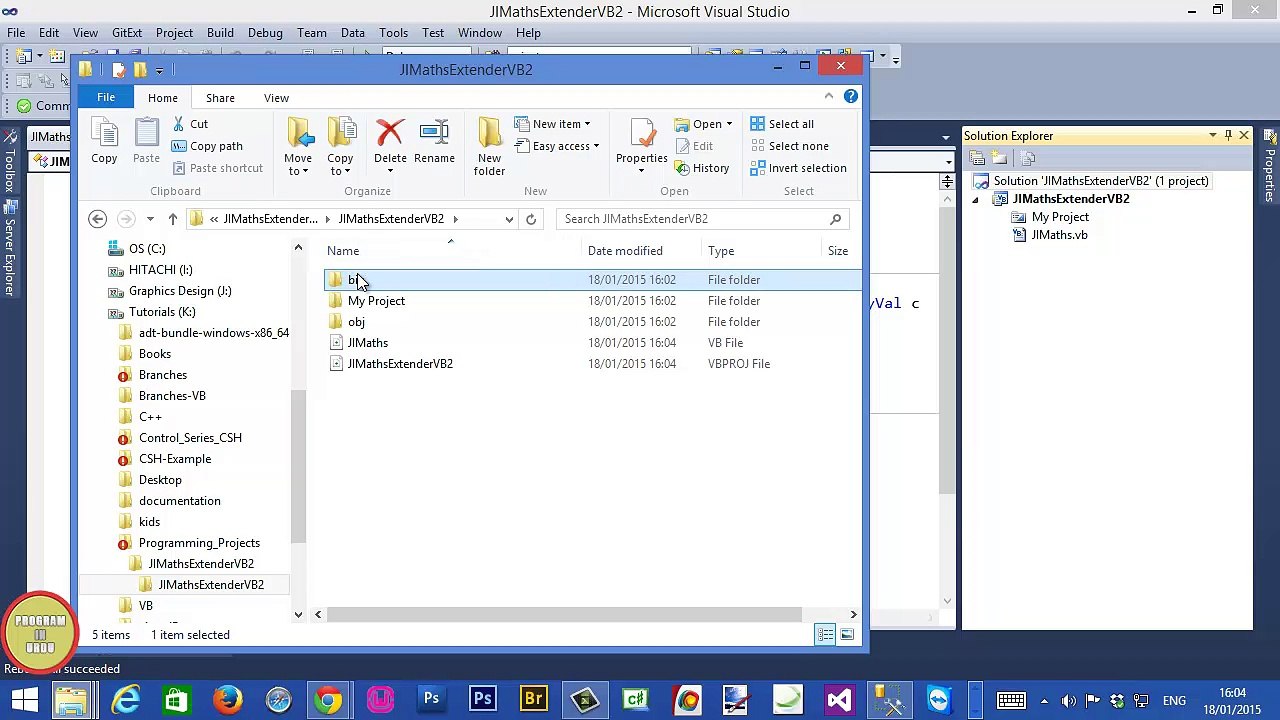This screenshot has width=1280, height=720.
Task: Refresh the folder view in address bar
Action: point(531,219)
